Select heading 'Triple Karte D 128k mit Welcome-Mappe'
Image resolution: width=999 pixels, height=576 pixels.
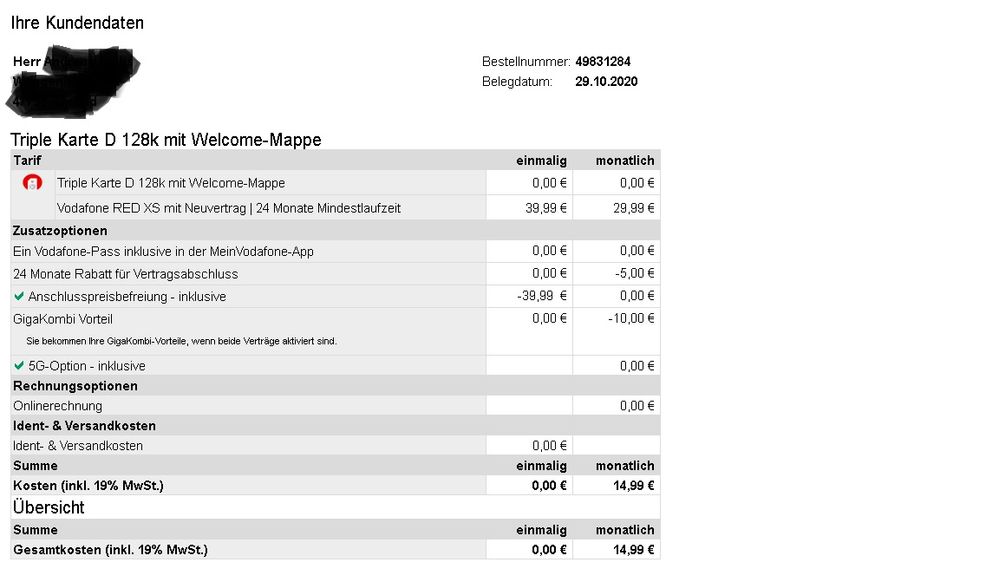tap(166, 140)
